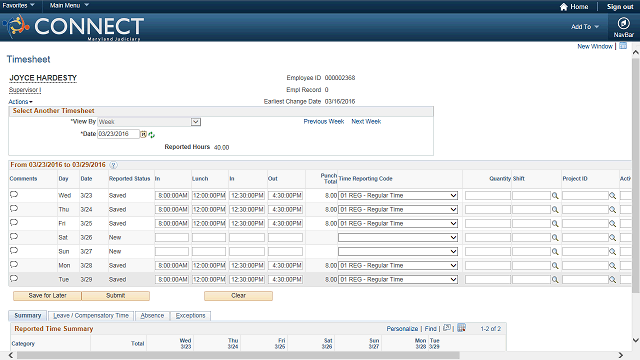The width and height of the screenshot is (640, 360).
Task: Look up Project ID for Sun 3/27
Action: (x=613, y=252)
